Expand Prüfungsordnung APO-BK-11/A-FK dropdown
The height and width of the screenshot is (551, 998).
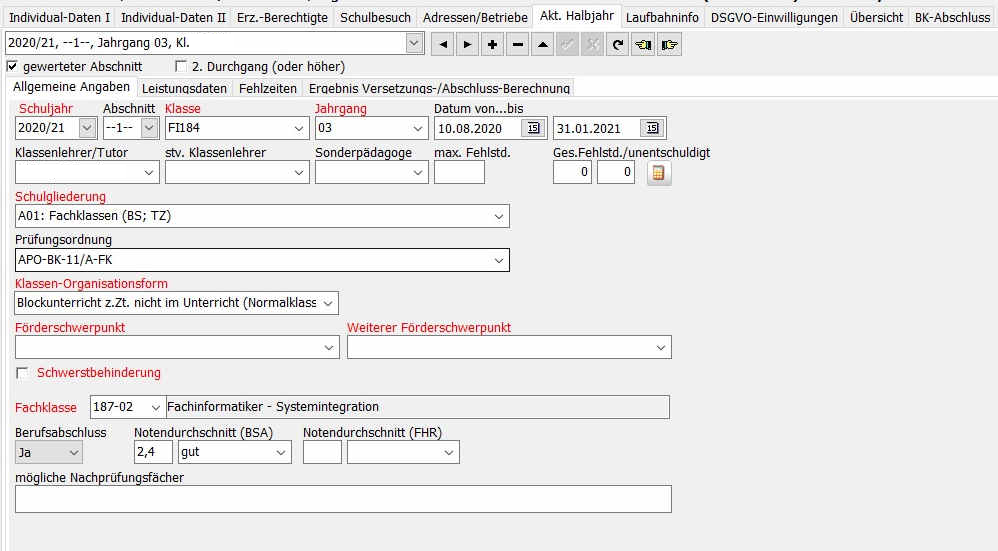click(499, 260)
